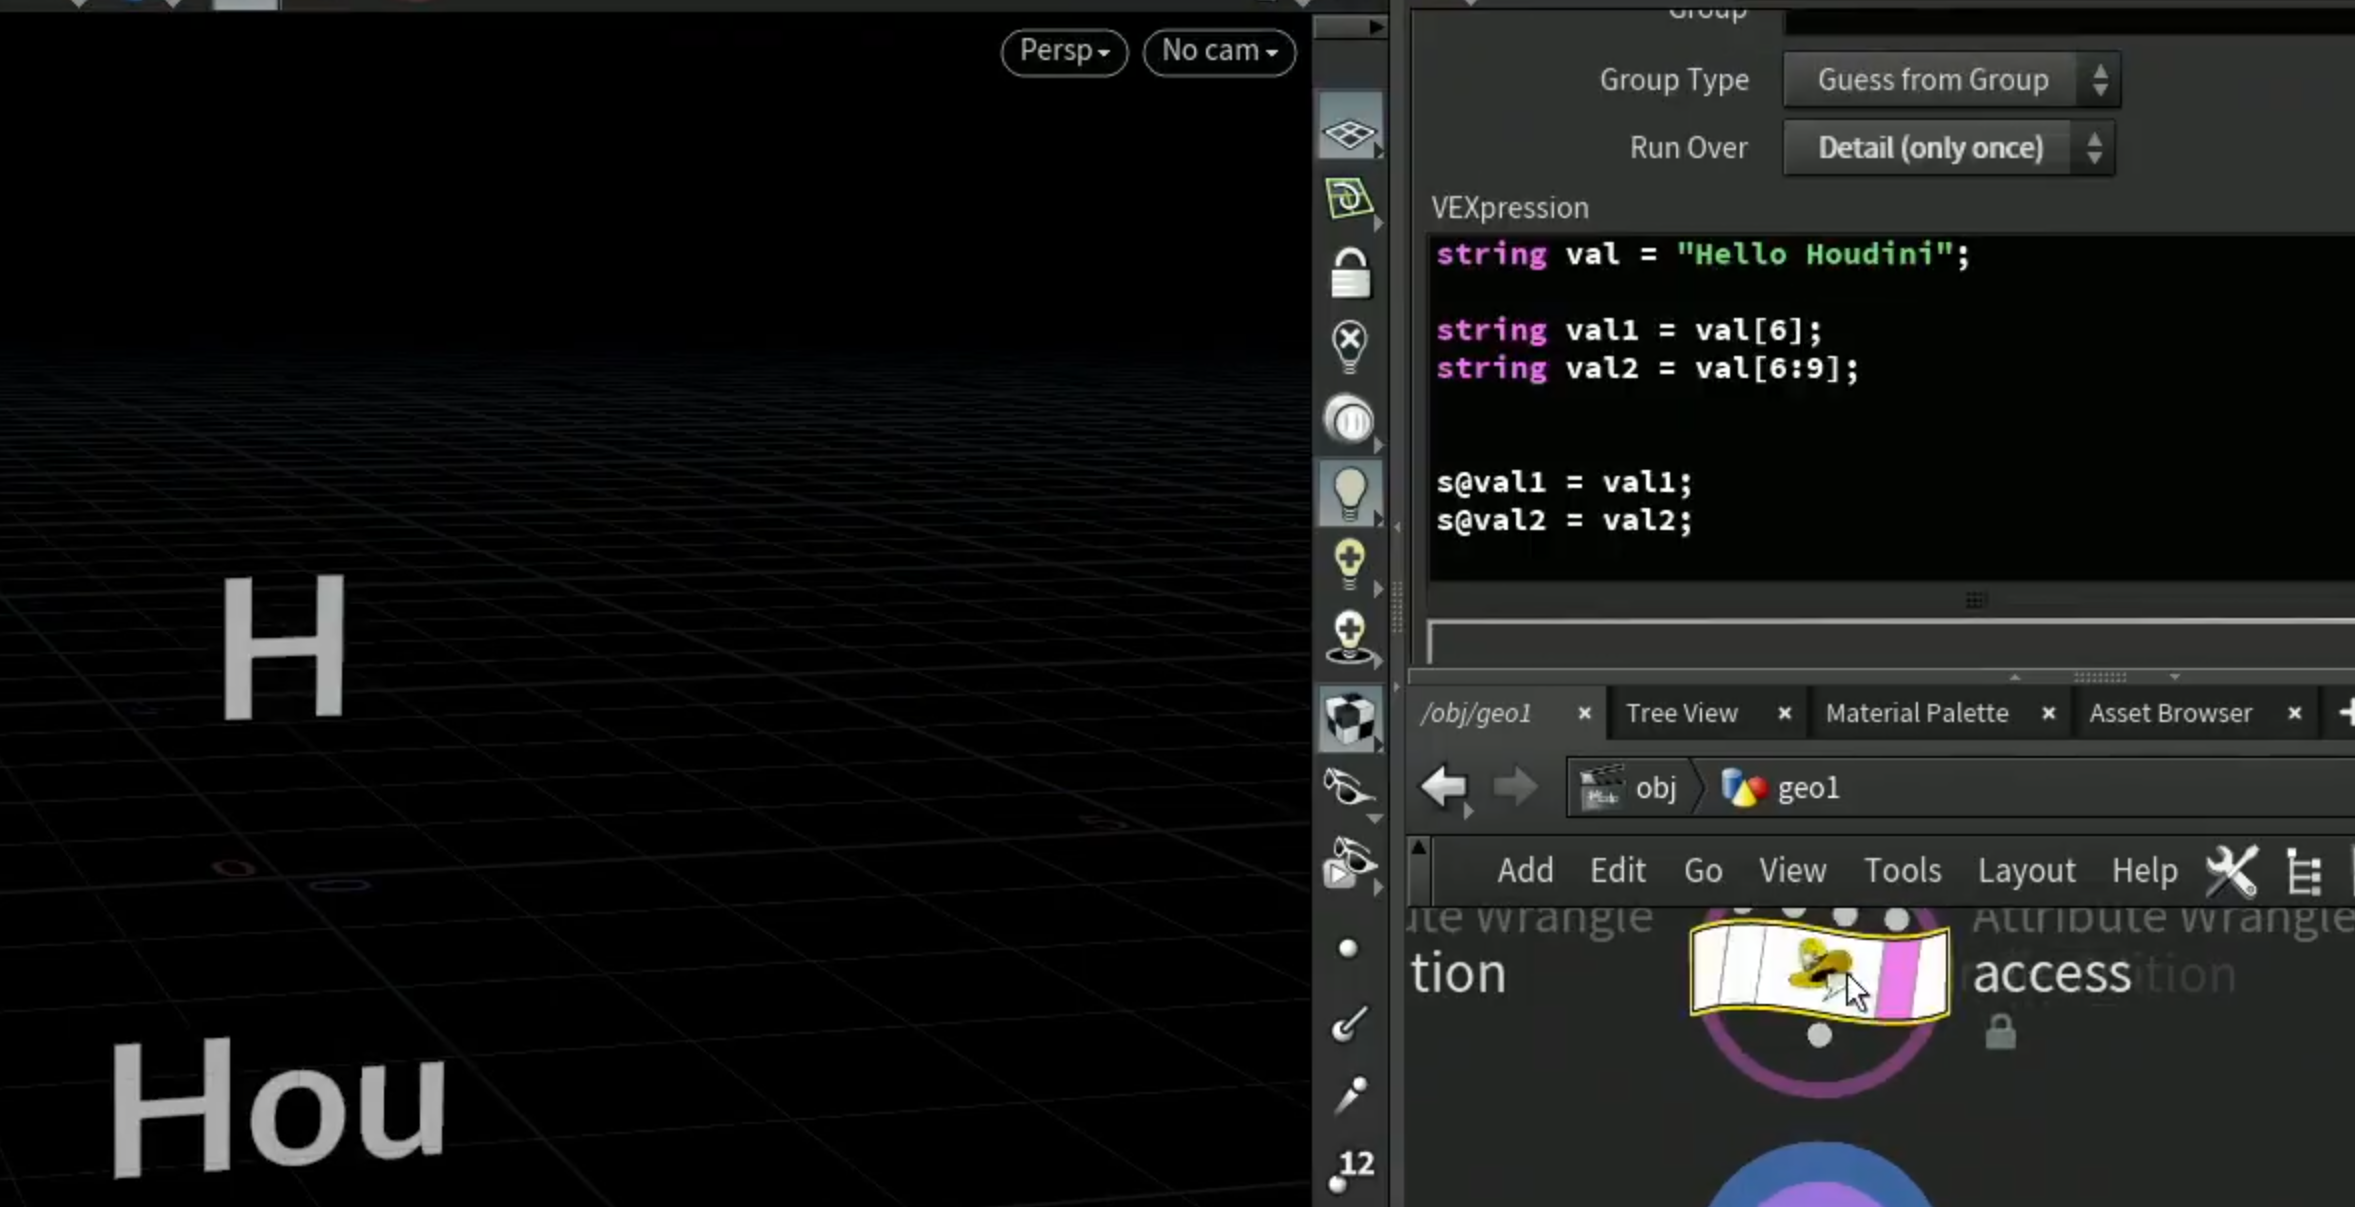This screenshot has width=2355, height=1207.
Task: Toggle display point normals icon
Action: click(1349, 1022)
